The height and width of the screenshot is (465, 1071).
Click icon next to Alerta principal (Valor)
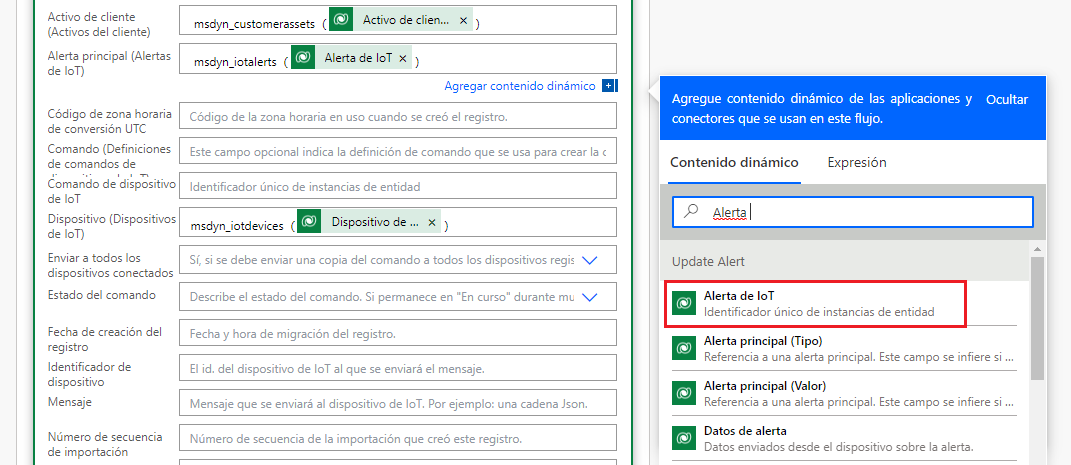click(x=682, y=393)
